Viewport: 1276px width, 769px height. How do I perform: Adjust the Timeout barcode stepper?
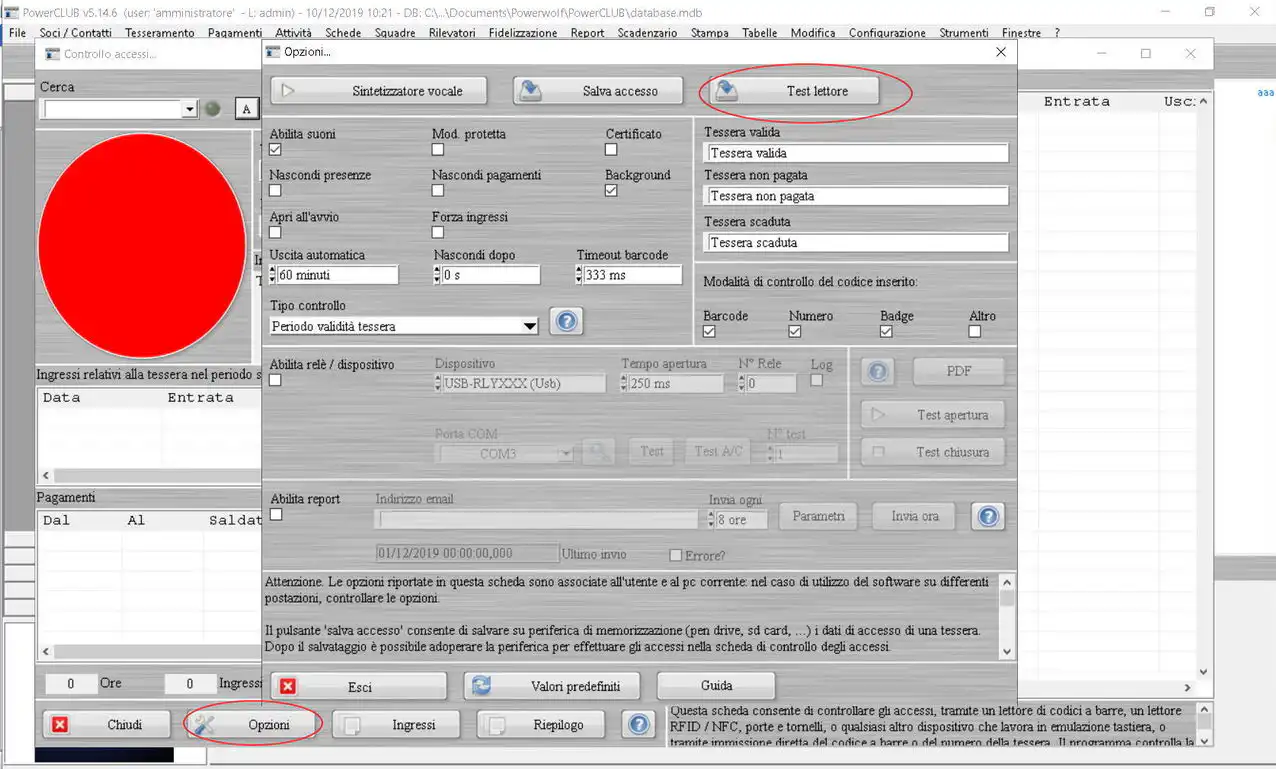pos(581,275)
